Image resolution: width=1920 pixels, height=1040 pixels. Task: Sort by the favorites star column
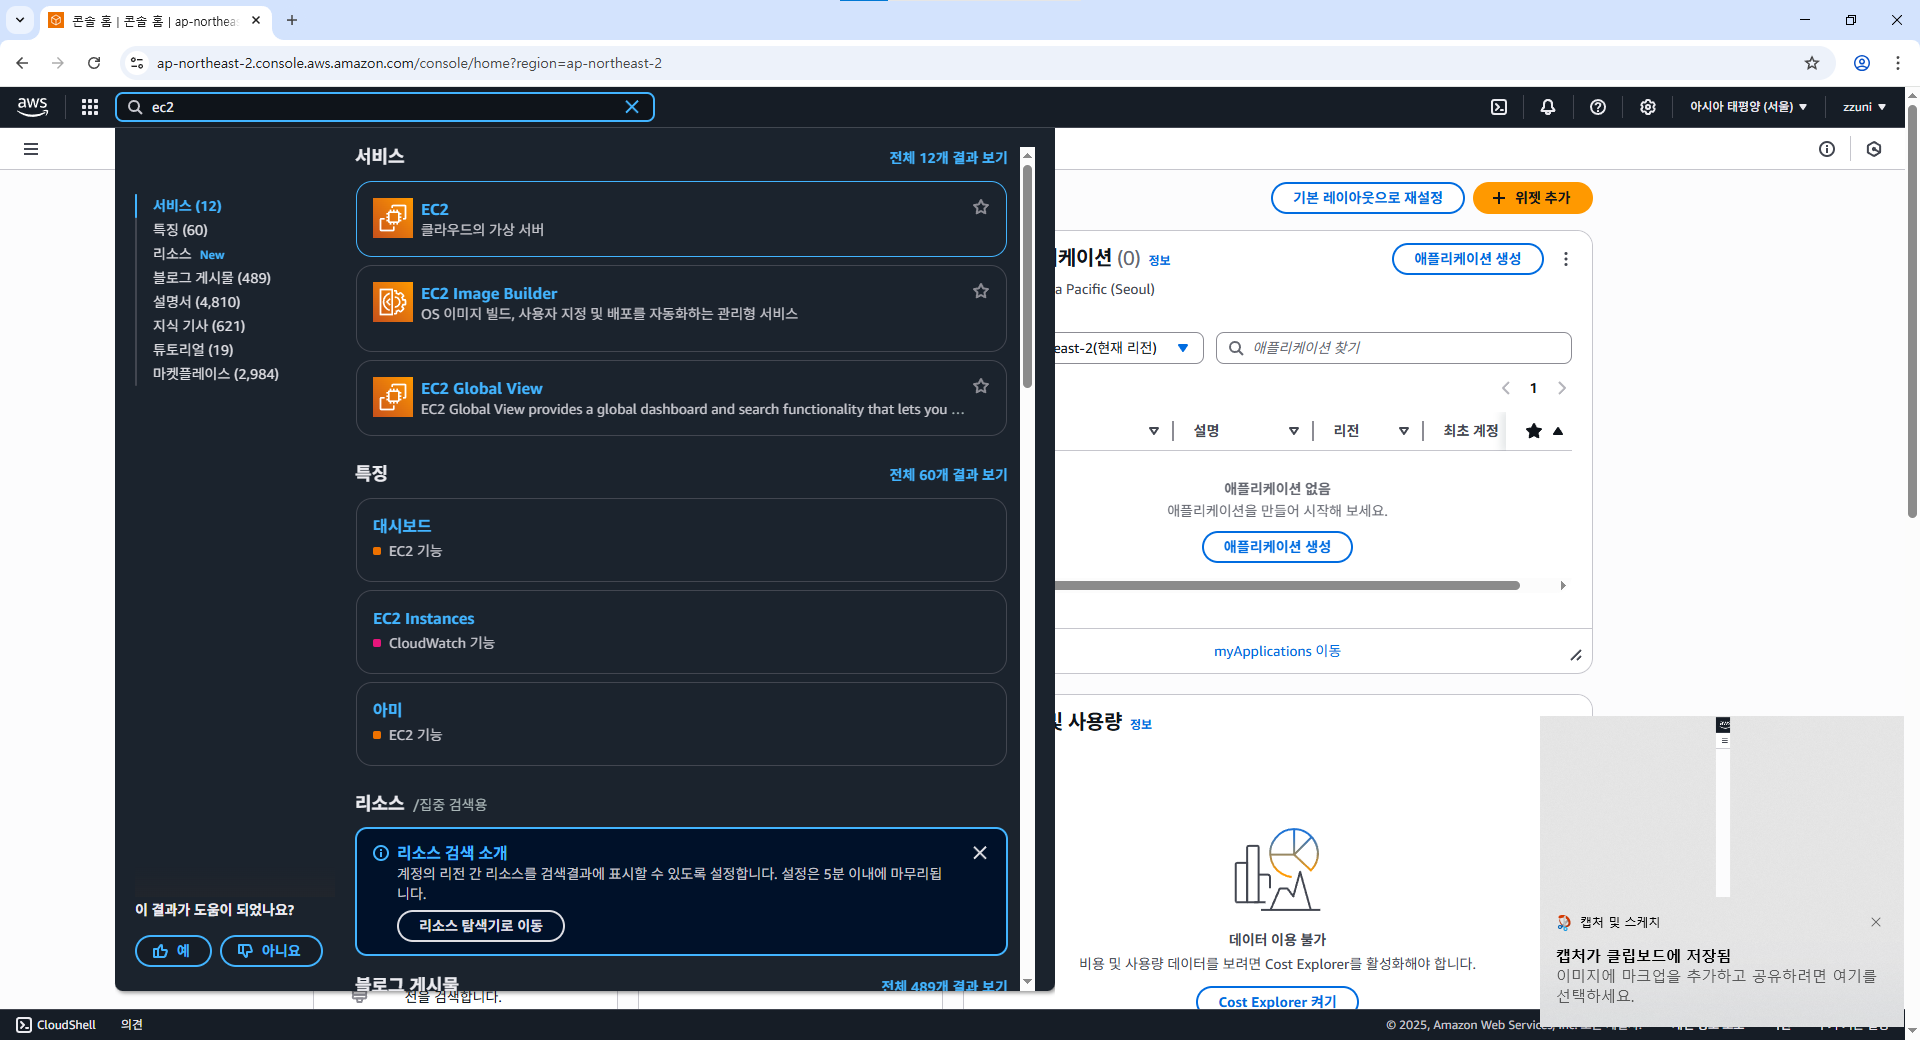(x=1545, y=431)
